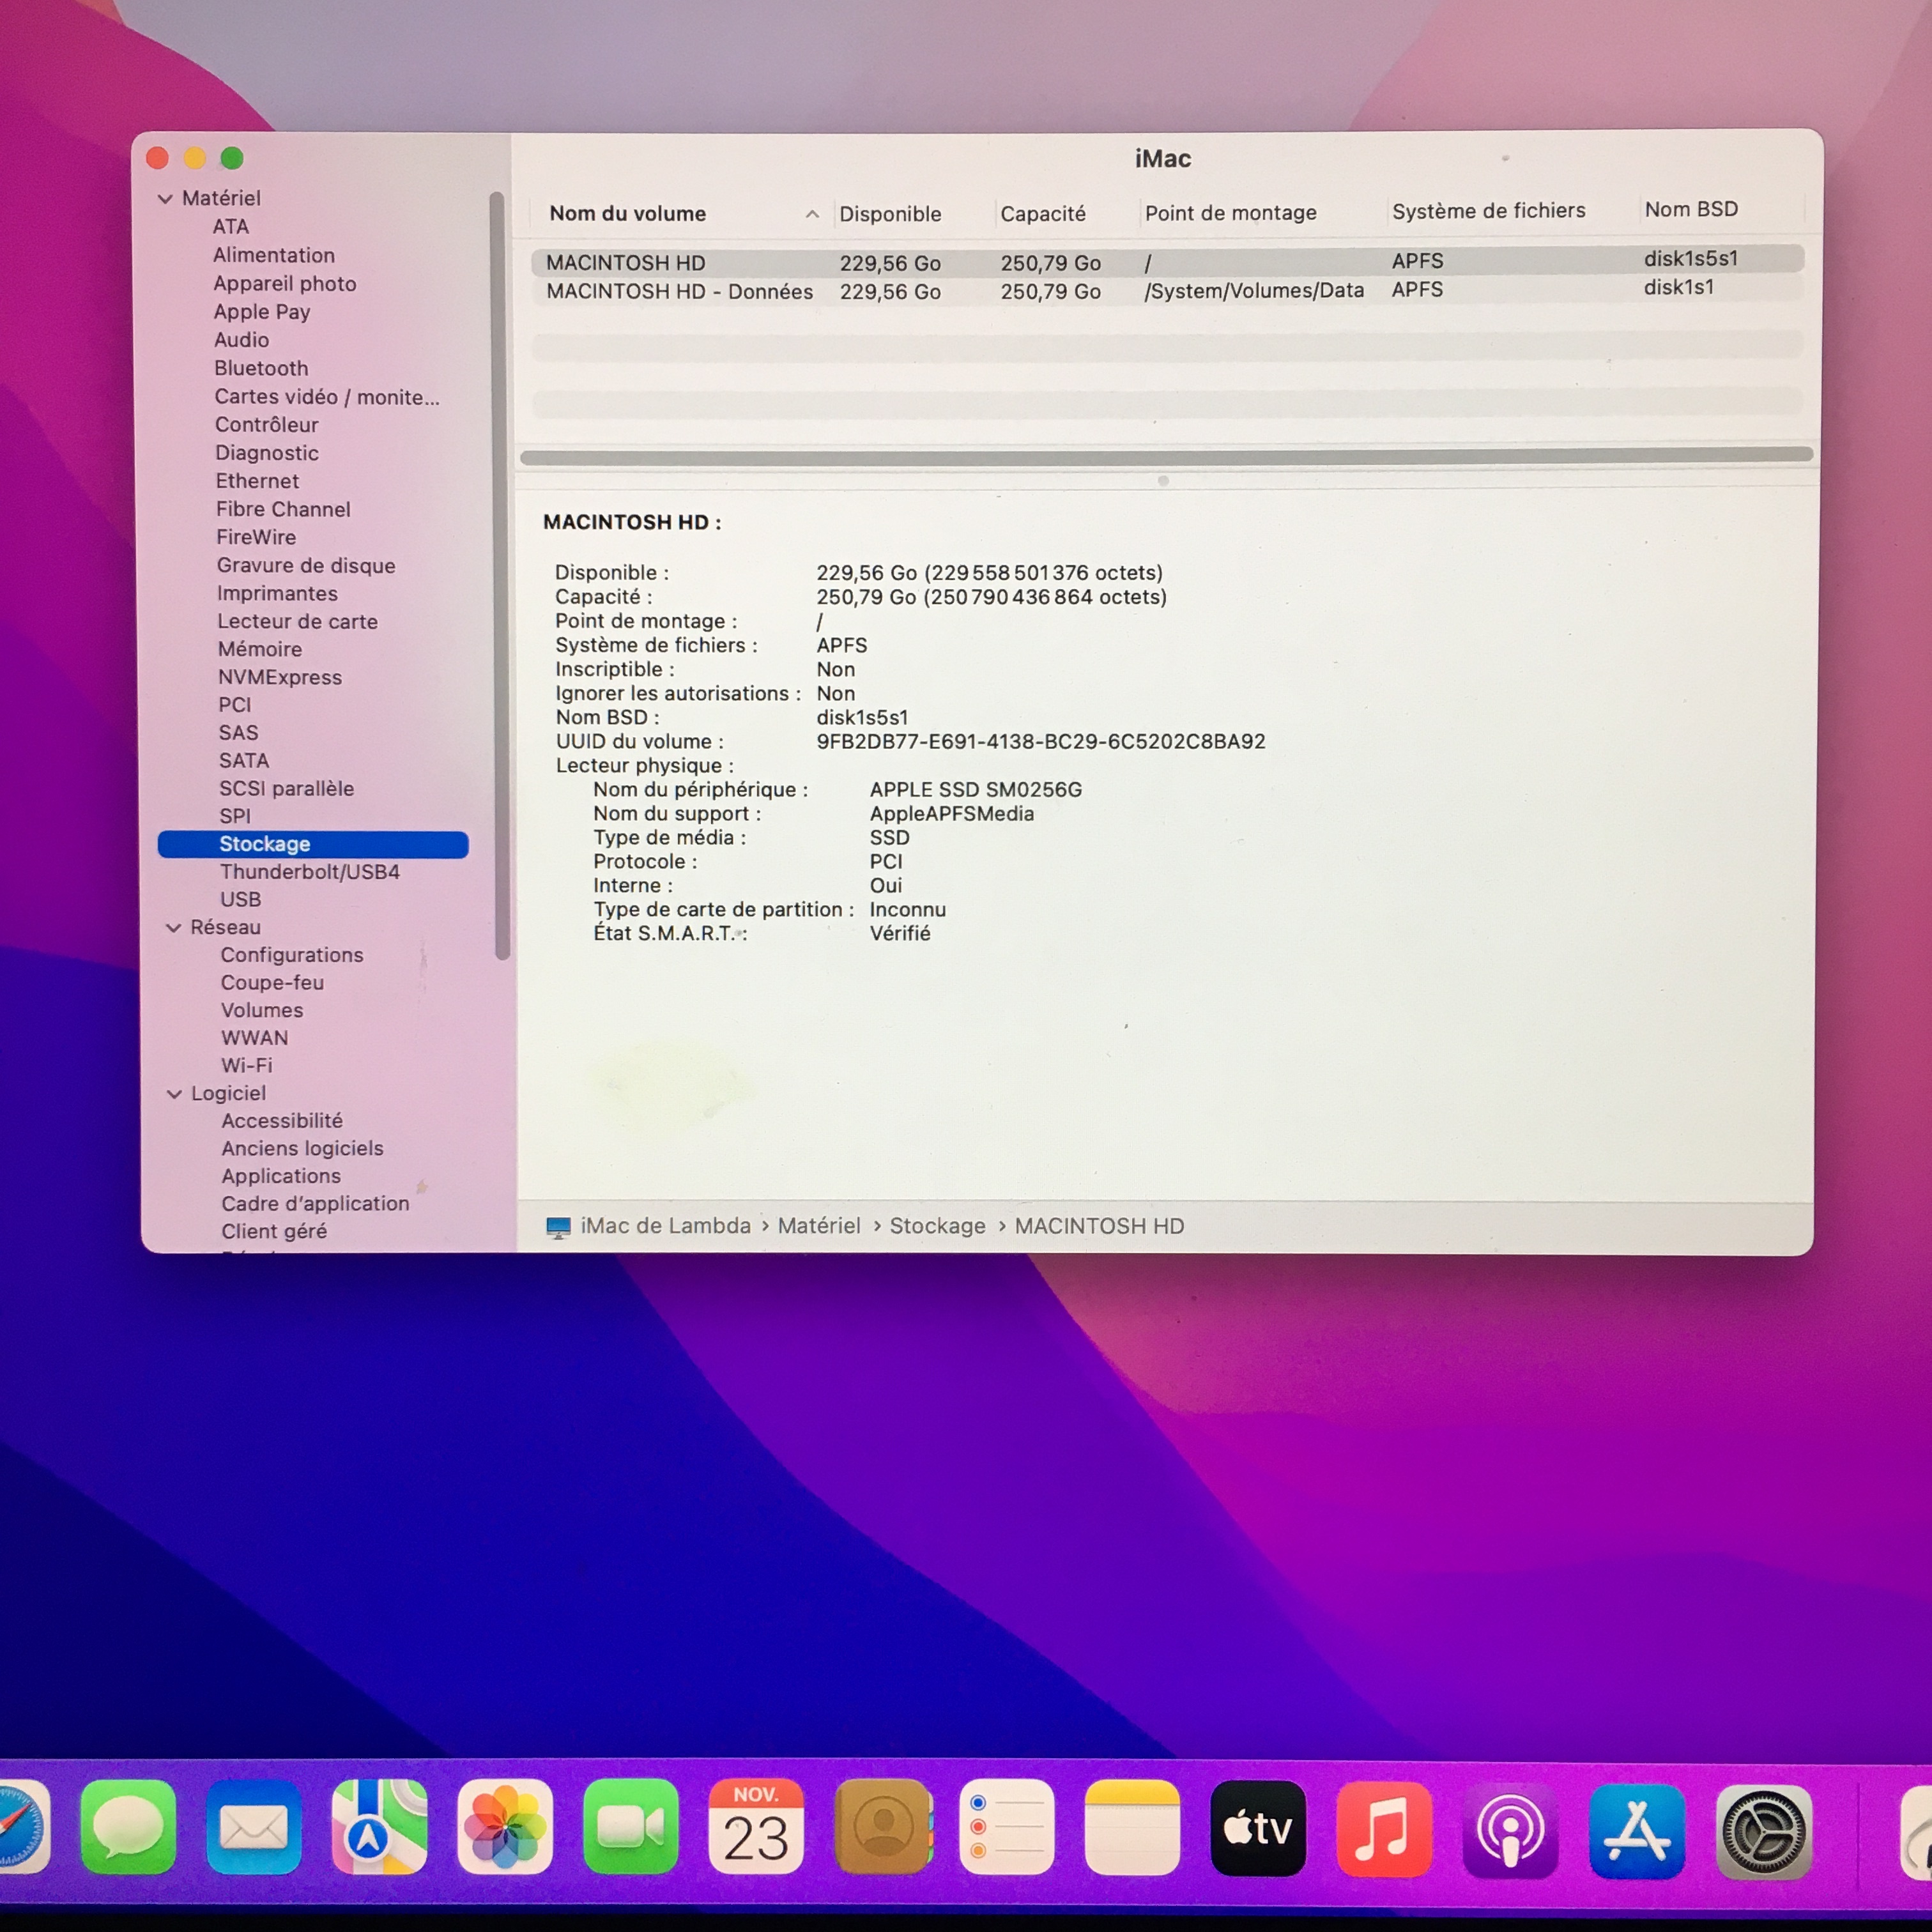The image size is (1932, 1932).
Task: Open Fibre Channel entry
Action: click(x=283, y=509)
